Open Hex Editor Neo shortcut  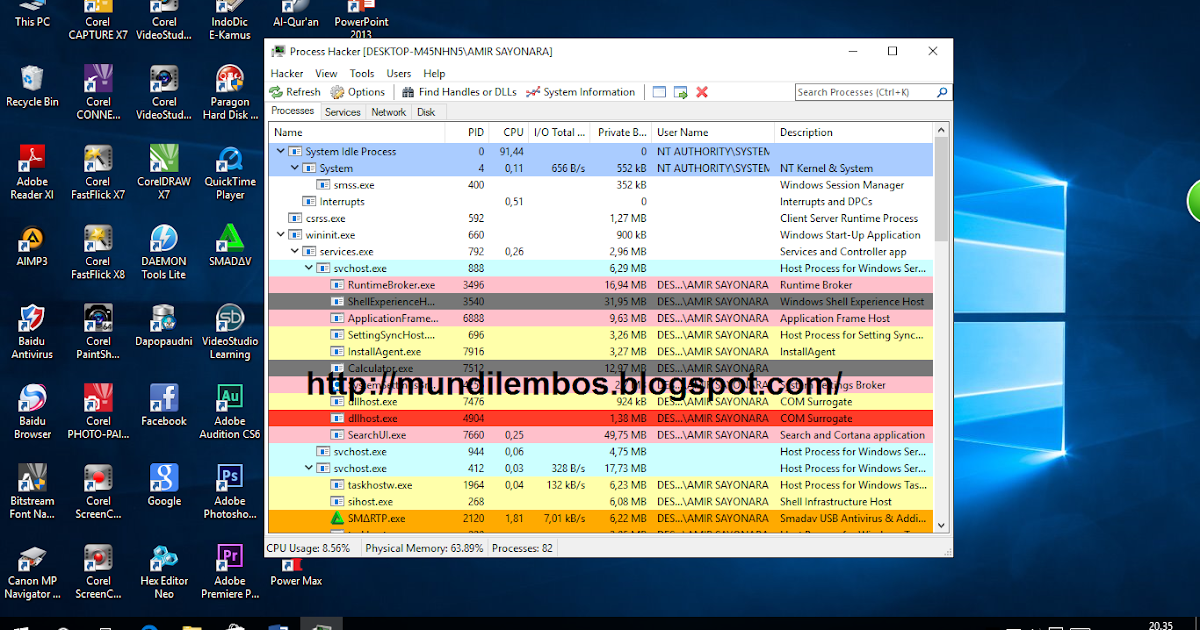[x=164, y=572]
